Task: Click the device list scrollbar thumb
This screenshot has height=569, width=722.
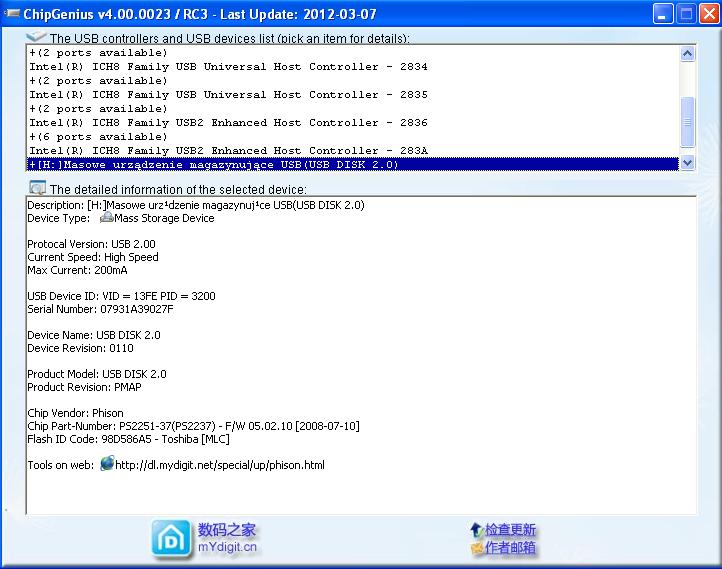Action: [687, 122]
